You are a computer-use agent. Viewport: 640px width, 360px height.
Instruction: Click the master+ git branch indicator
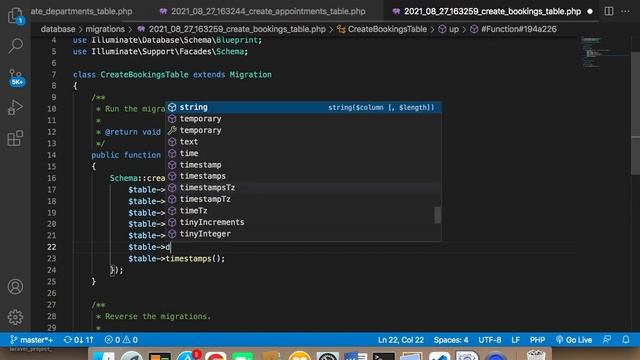(x=31, y=340)
